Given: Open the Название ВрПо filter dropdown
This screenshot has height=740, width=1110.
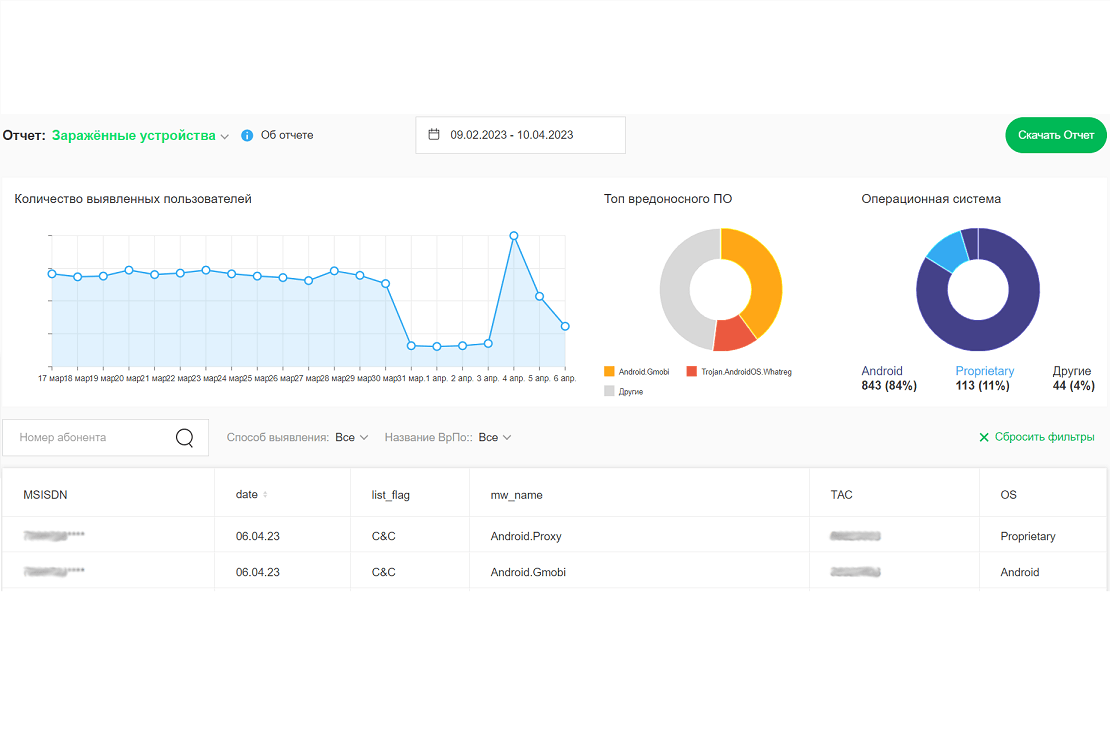Looking at the screenshot, I should tap(494, 438).
